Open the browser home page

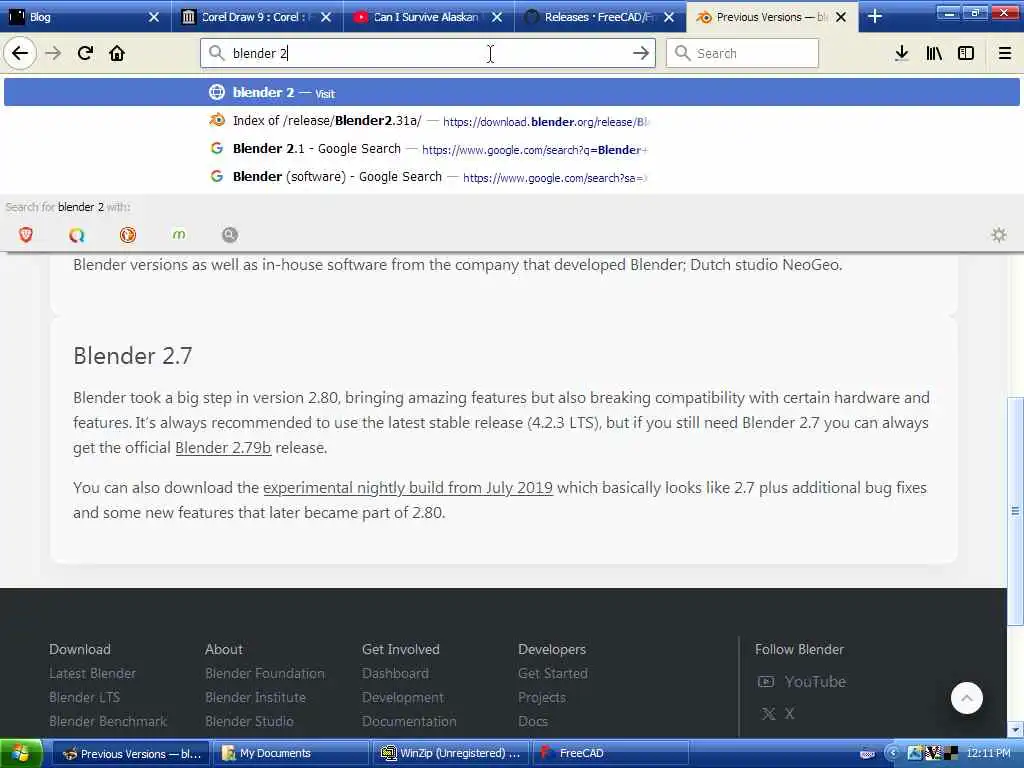point(117,54)
